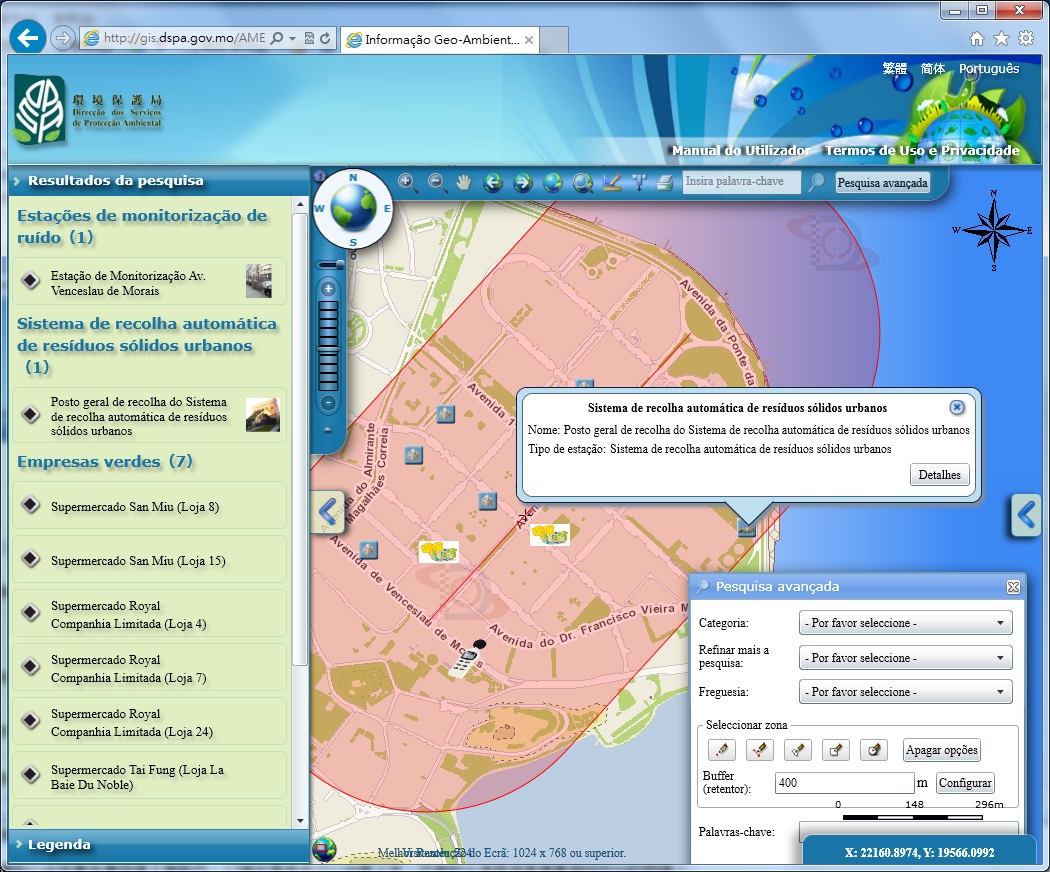The height and width of the screenshot is (872, 1050).
Task: Collapse the left results panel arrow
Action: (328, 512)
